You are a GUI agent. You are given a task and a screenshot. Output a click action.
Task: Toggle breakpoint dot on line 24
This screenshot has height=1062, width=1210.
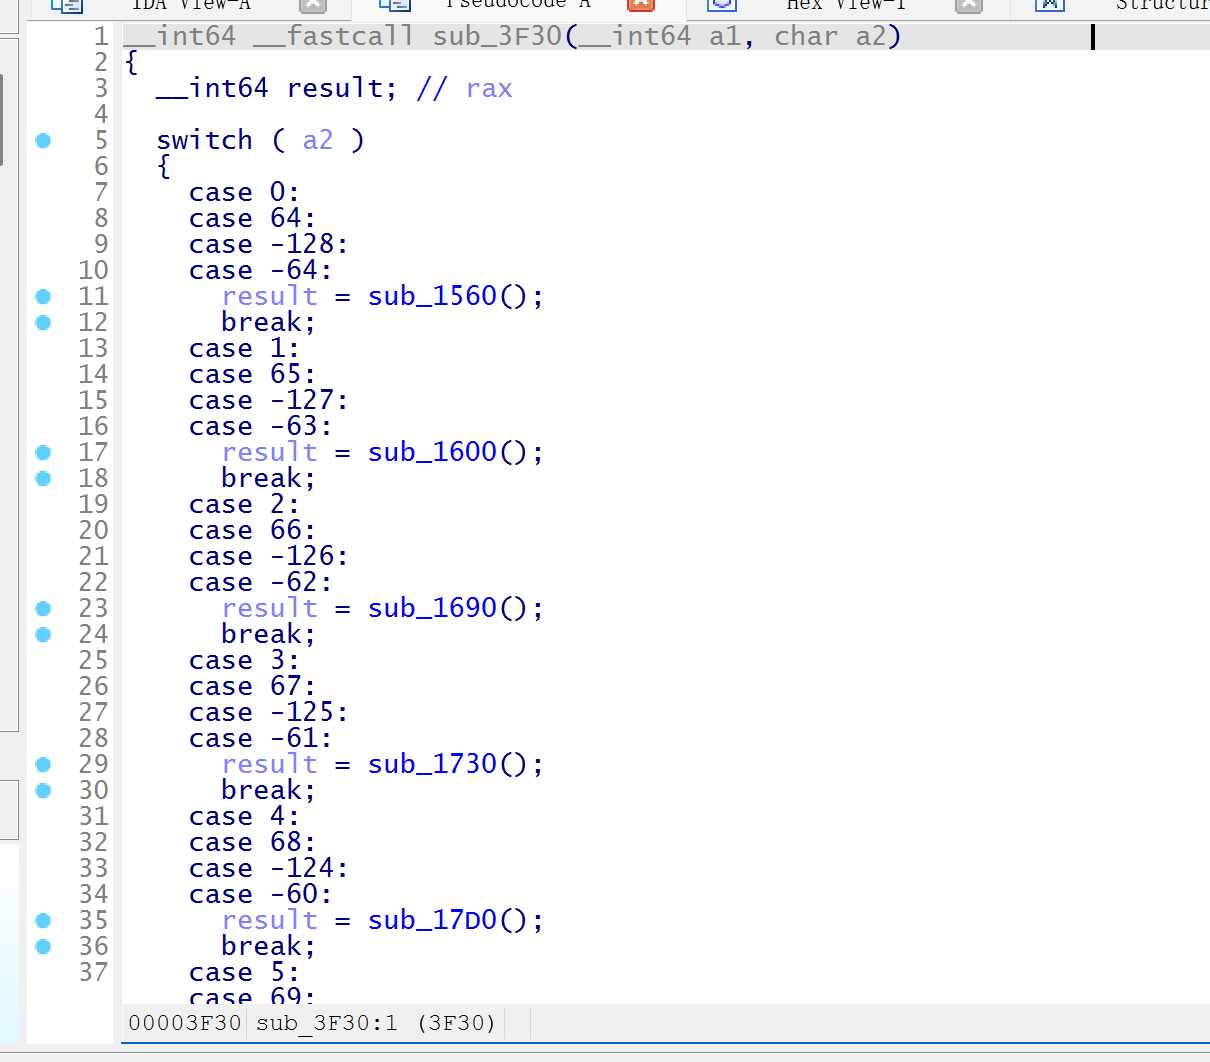(43, 635)
